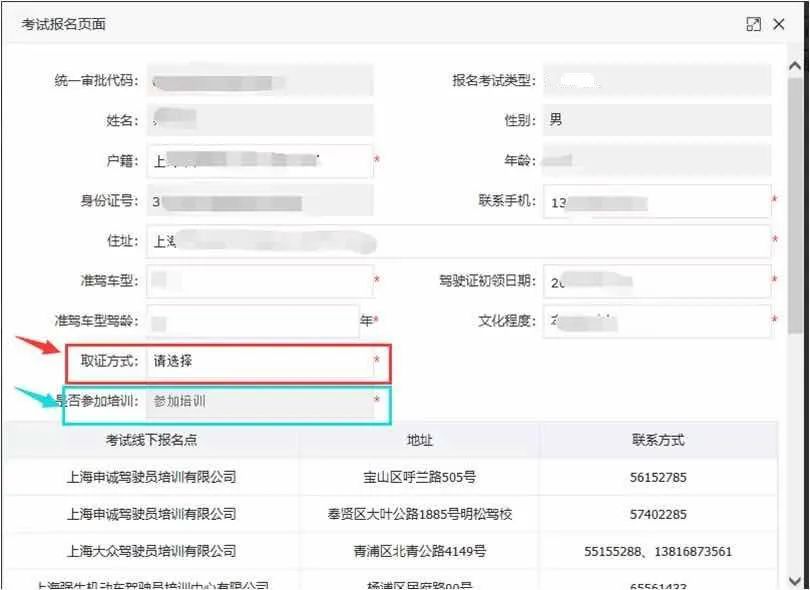Click the 地址 column header
810x590 pixels.
[x=419, y=440]
